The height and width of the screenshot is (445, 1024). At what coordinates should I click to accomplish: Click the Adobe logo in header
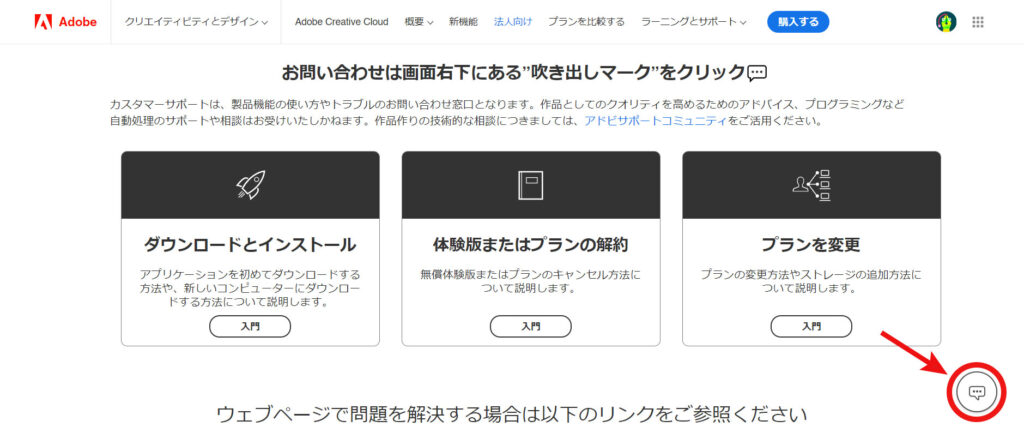tap(65, 22)
